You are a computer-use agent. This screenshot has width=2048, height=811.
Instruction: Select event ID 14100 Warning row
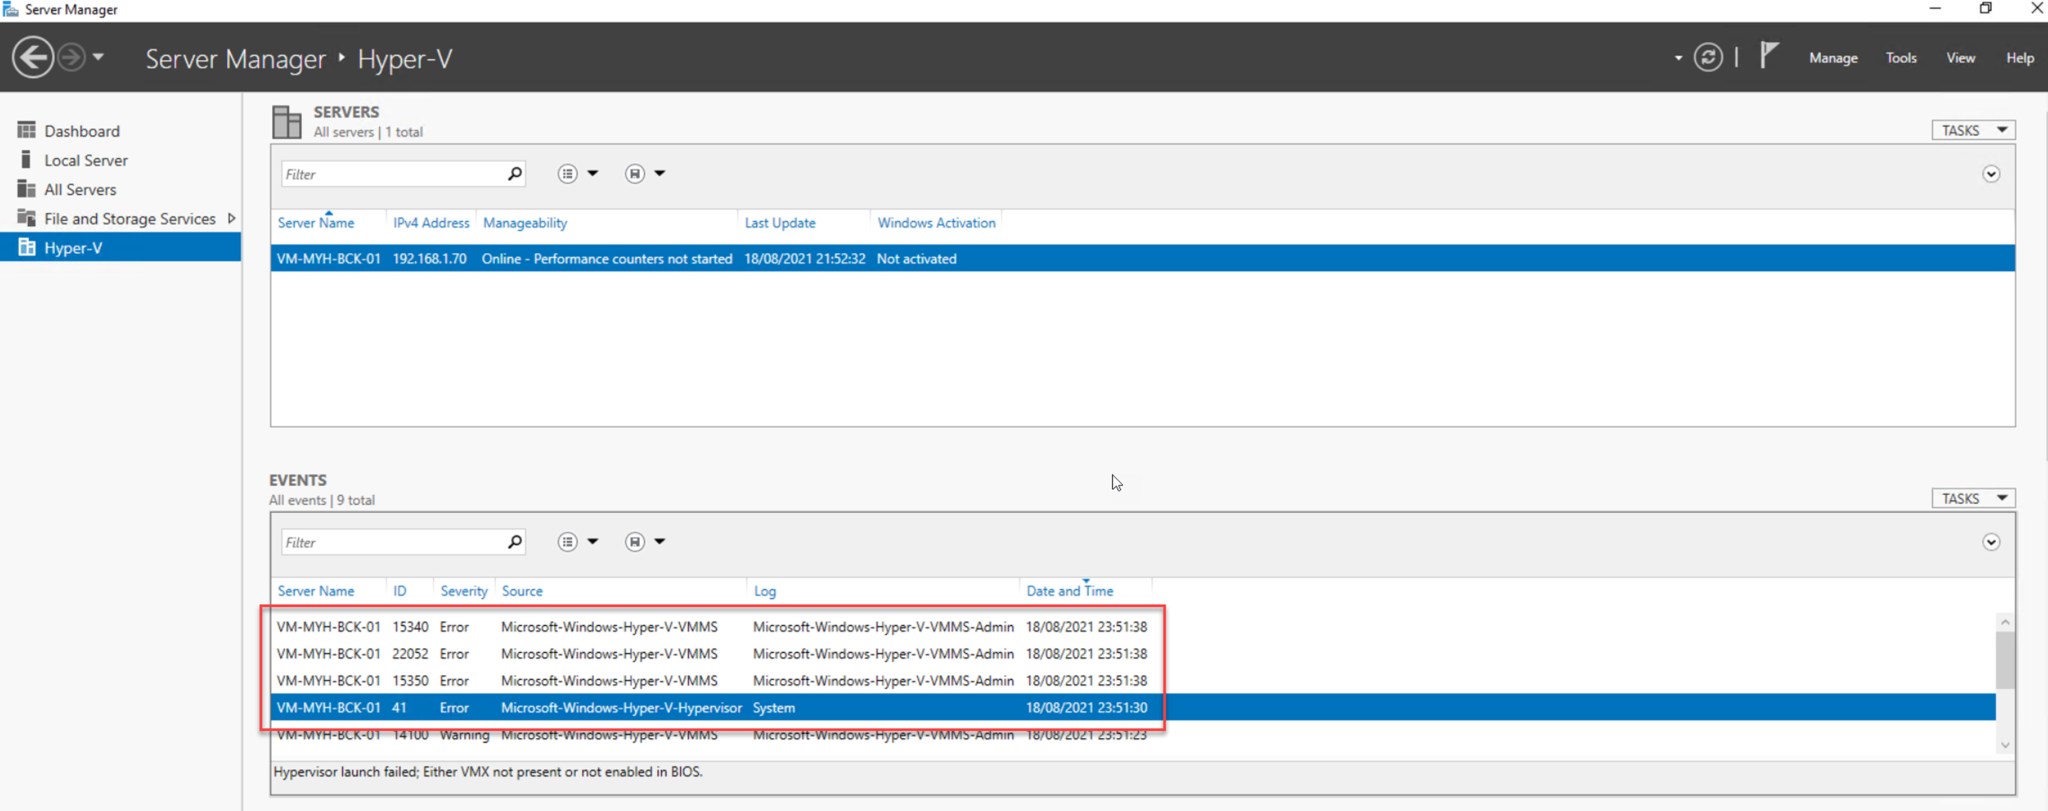click(1133, 735)
